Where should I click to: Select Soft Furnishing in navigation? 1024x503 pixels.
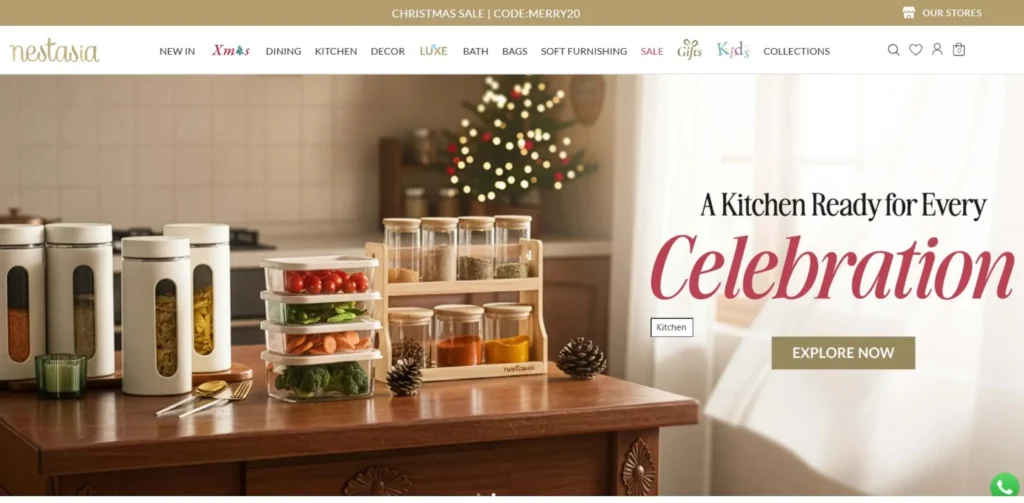click(x=584, y=51)
